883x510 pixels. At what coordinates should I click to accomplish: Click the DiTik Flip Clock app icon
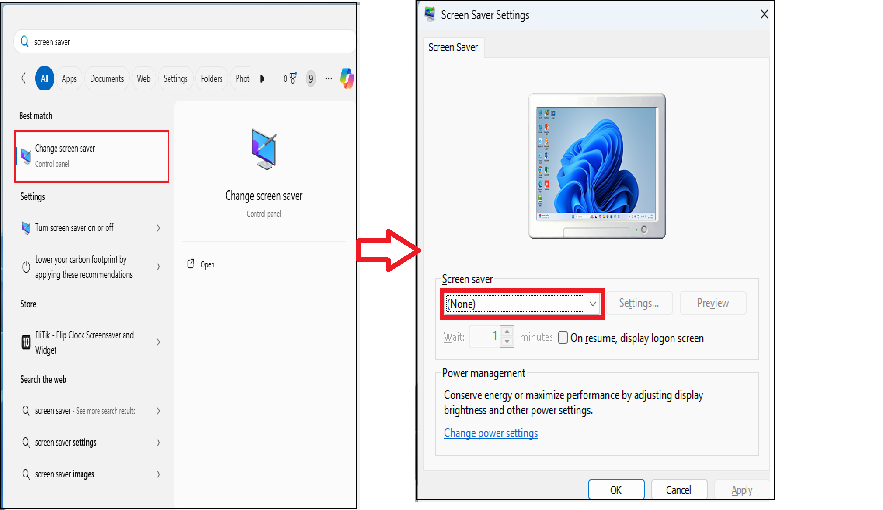26,342
